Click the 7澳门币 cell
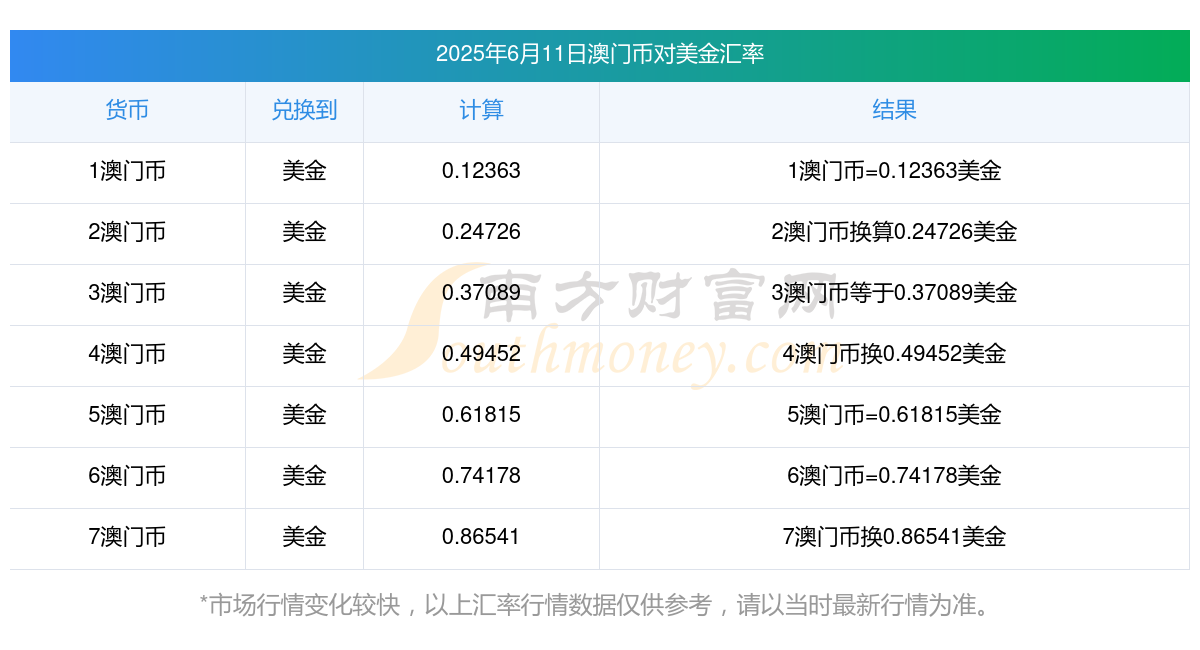Screen dimensions: 1200x650 pyautogui.click(x=127, y=537)
